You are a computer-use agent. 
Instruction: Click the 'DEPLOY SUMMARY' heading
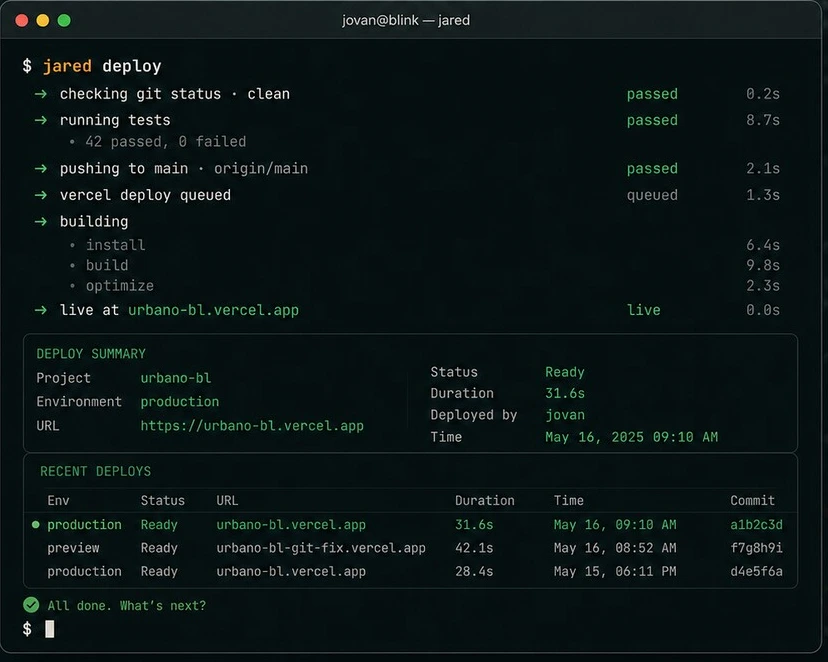coord(91,354)
